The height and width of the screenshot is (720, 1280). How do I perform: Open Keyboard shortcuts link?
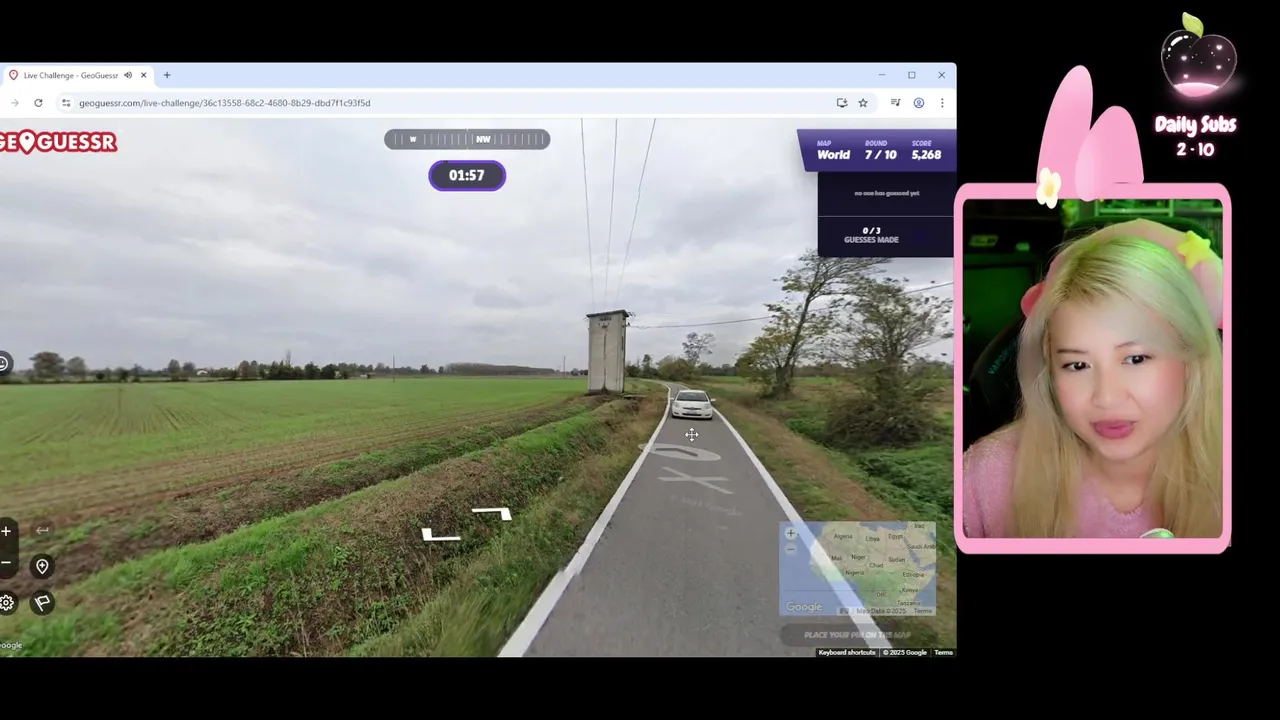coord(847,652)
